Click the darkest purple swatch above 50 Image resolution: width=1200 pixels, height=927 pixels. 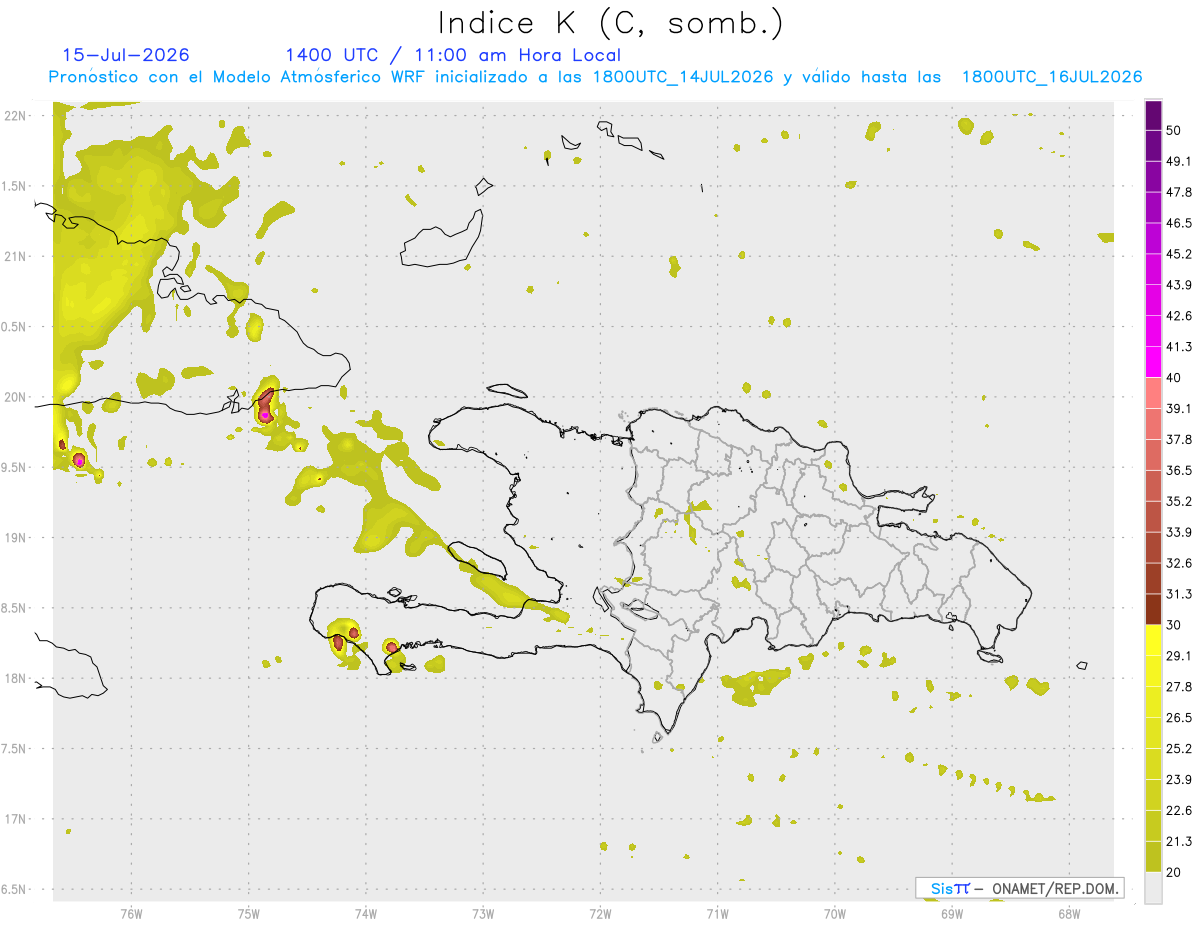click(x=1153, y=115)
